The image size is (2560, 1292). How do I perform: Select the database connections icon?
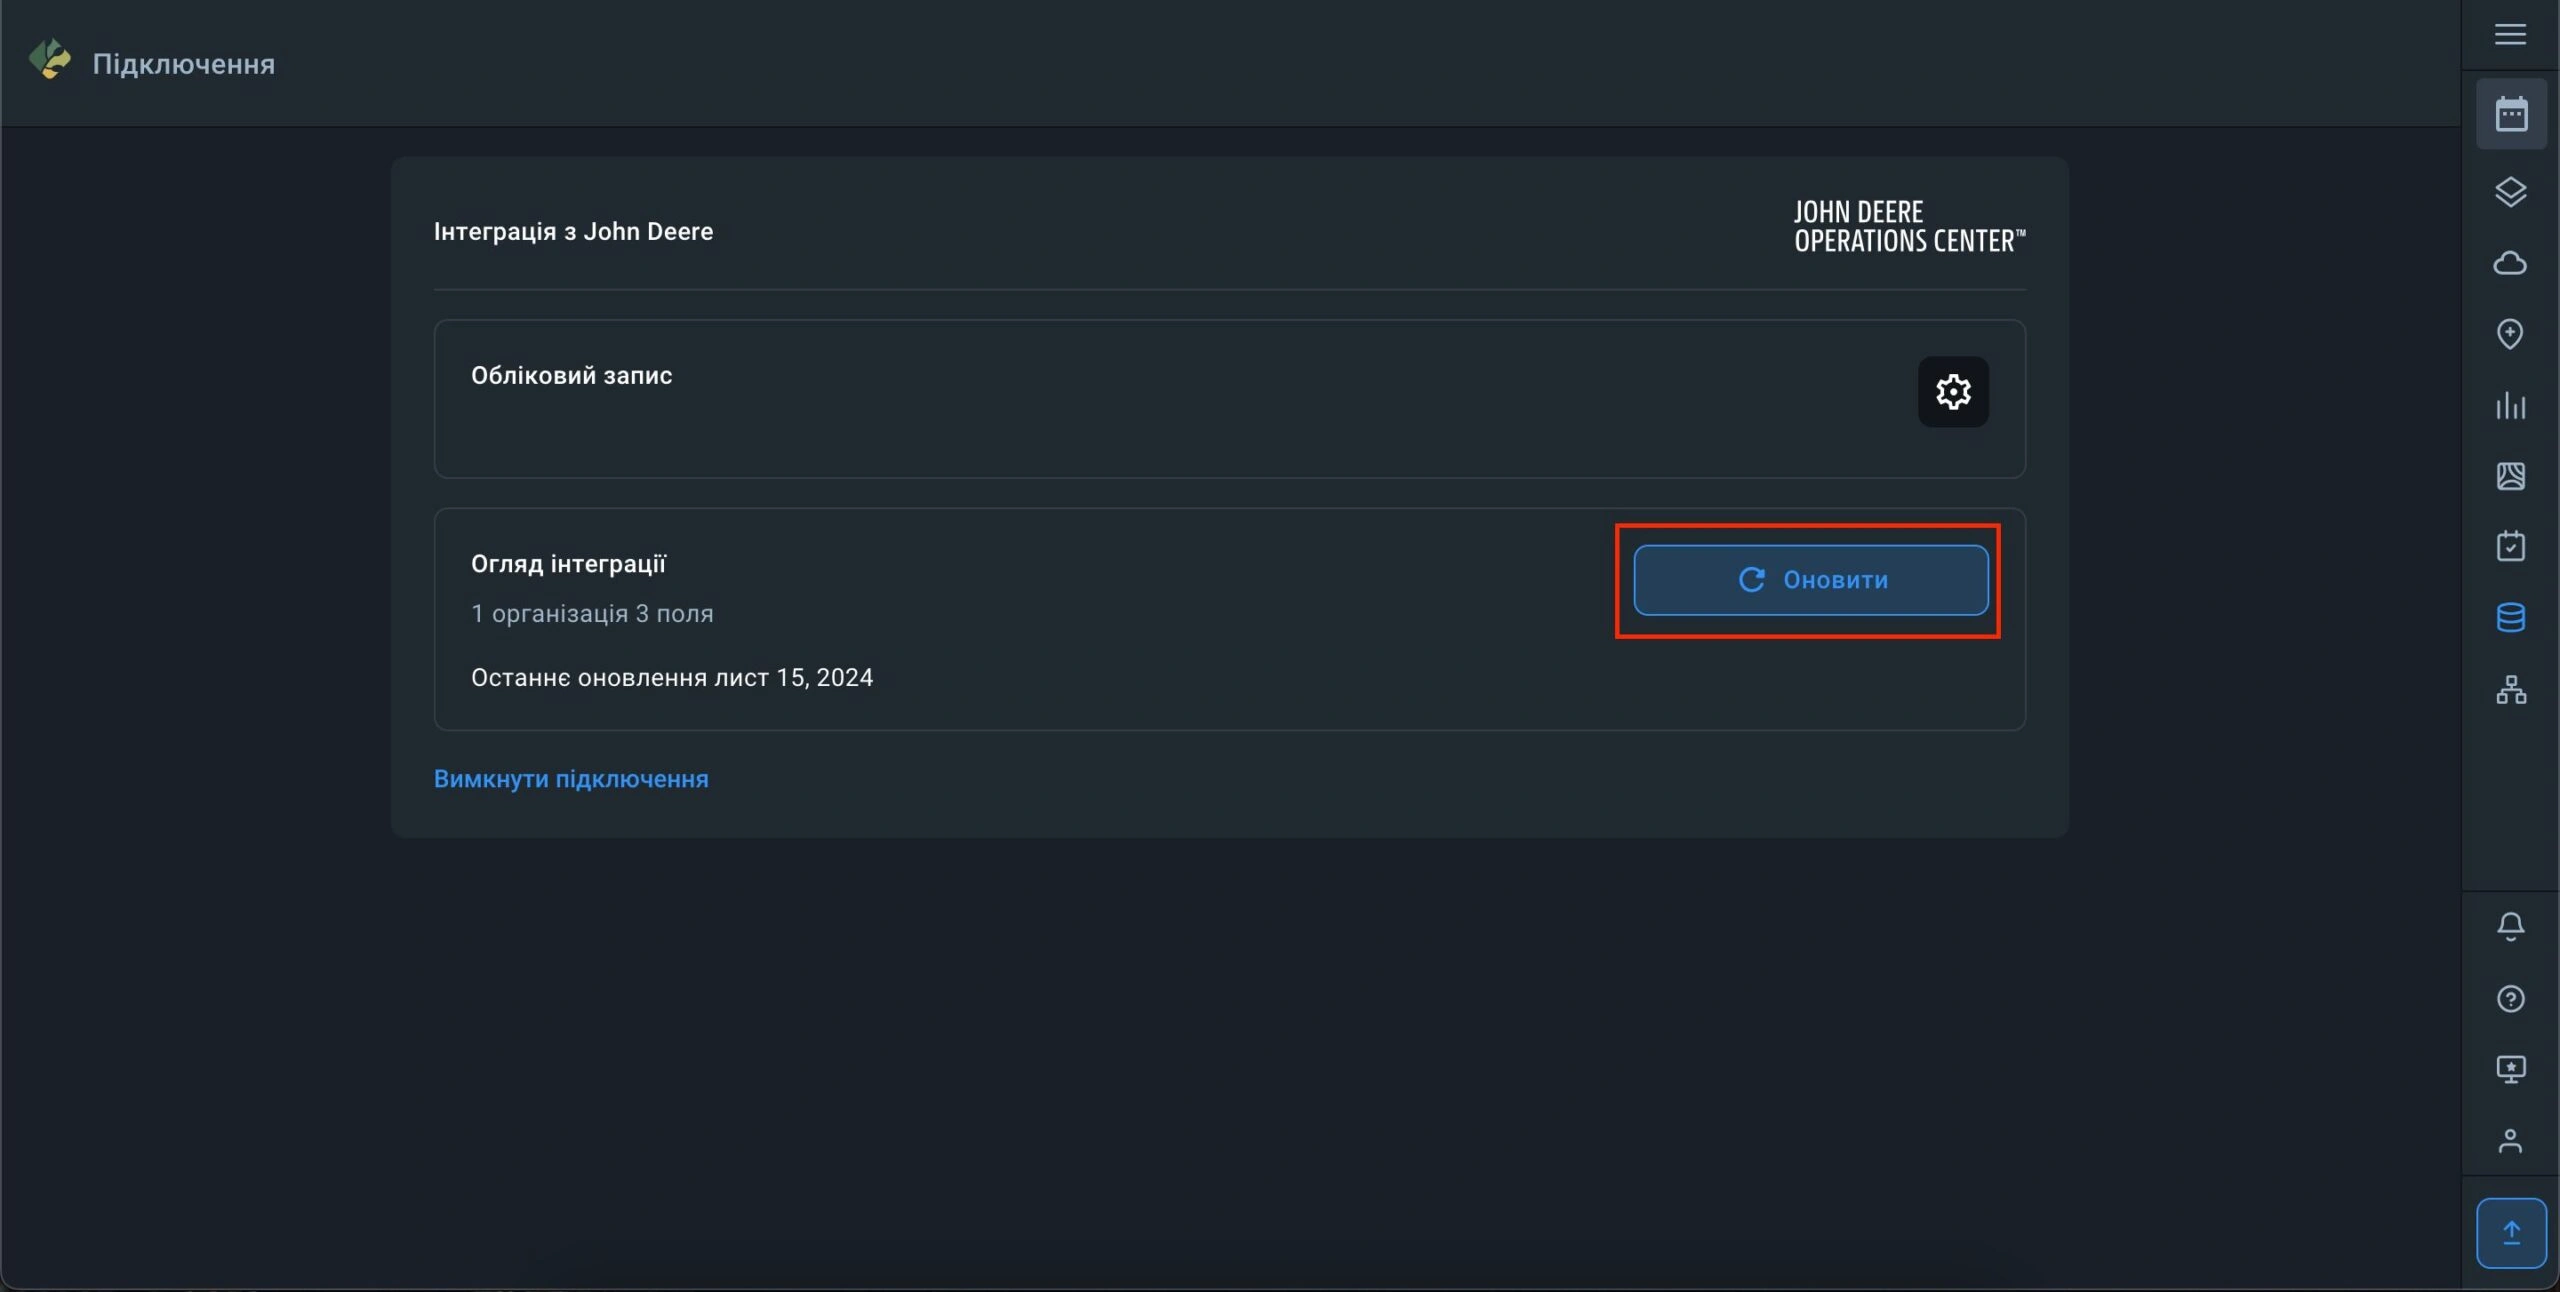[x=2510, y=617]
